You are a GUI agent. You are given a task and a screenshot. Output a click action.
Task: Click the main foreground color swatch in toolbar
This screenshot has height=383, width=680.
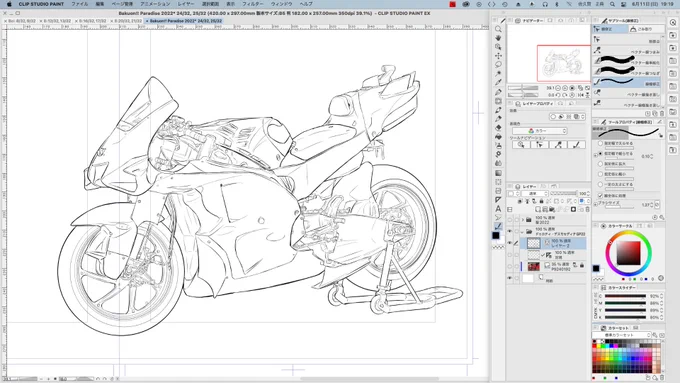(496, 236)
